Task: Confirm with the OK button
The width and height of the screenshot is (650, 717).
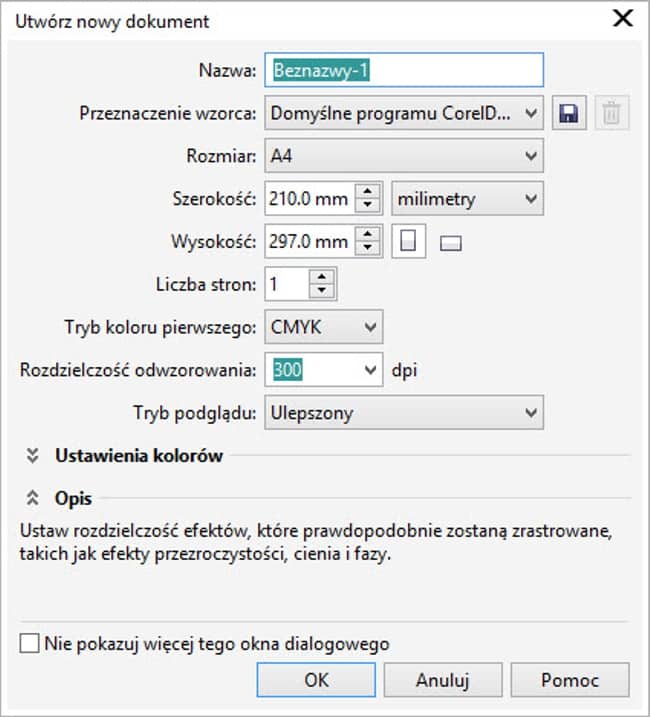Action: coord(316,680)
